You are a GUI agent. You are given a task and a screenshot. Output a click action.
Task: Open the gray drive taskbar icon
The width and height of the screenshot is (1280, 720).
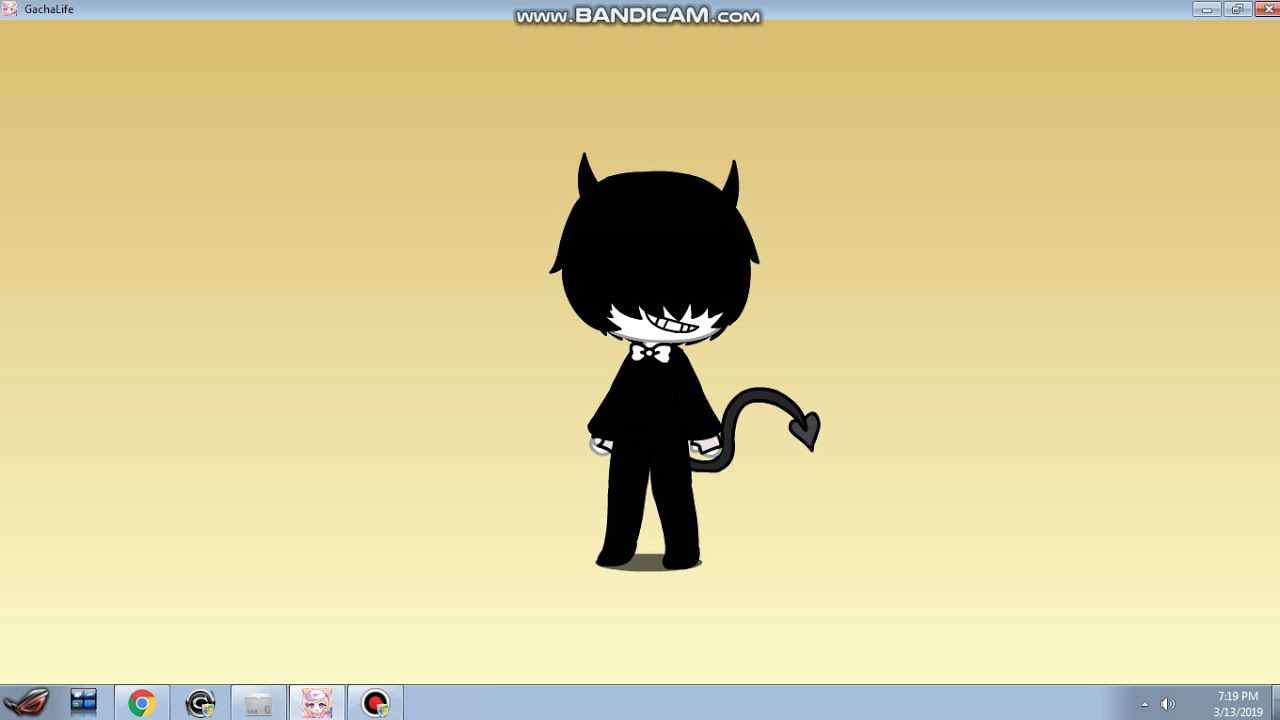point(258,703)
